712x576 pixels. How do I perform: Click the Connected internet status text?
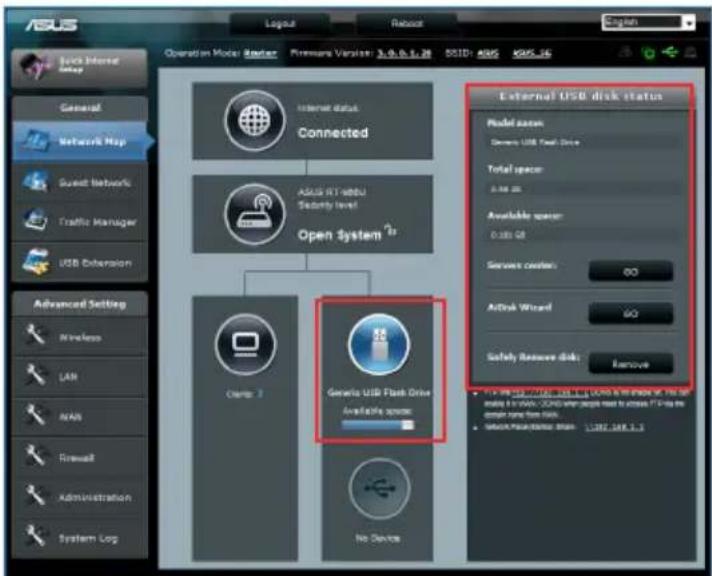tap(333, 133)
